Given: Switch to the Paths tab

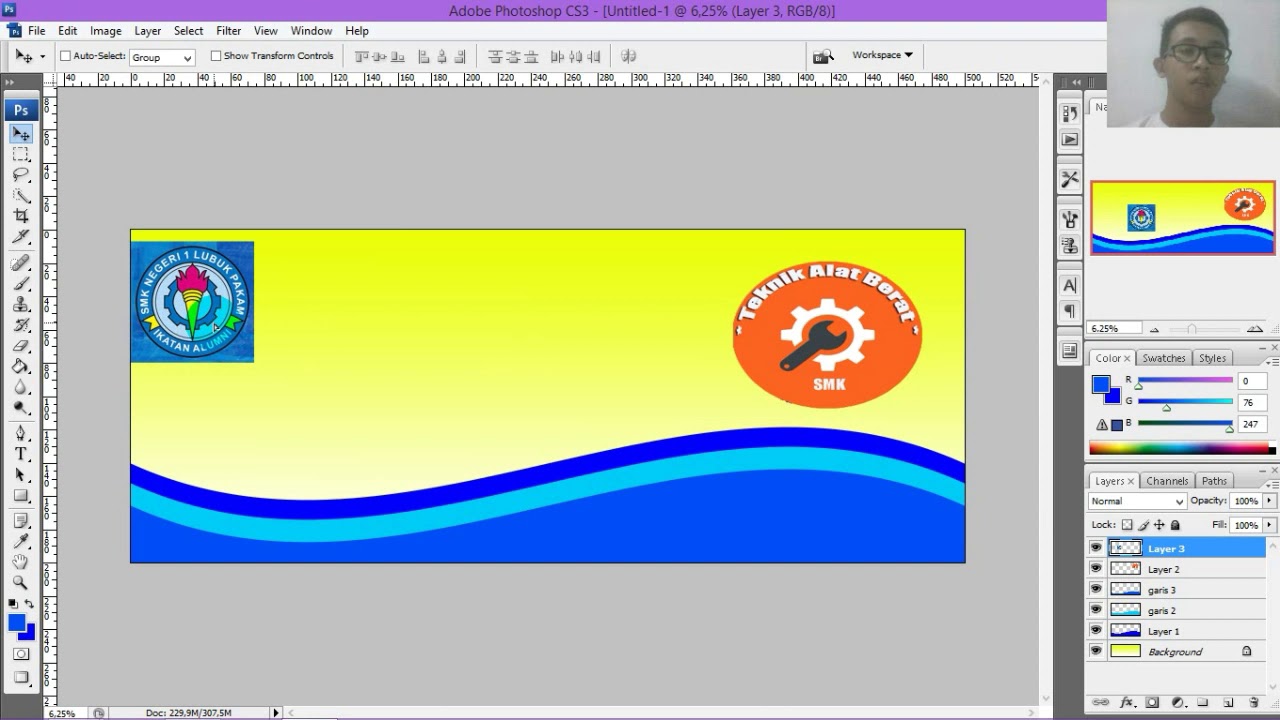Looking at the screenshot, I should pos(1214,481).
